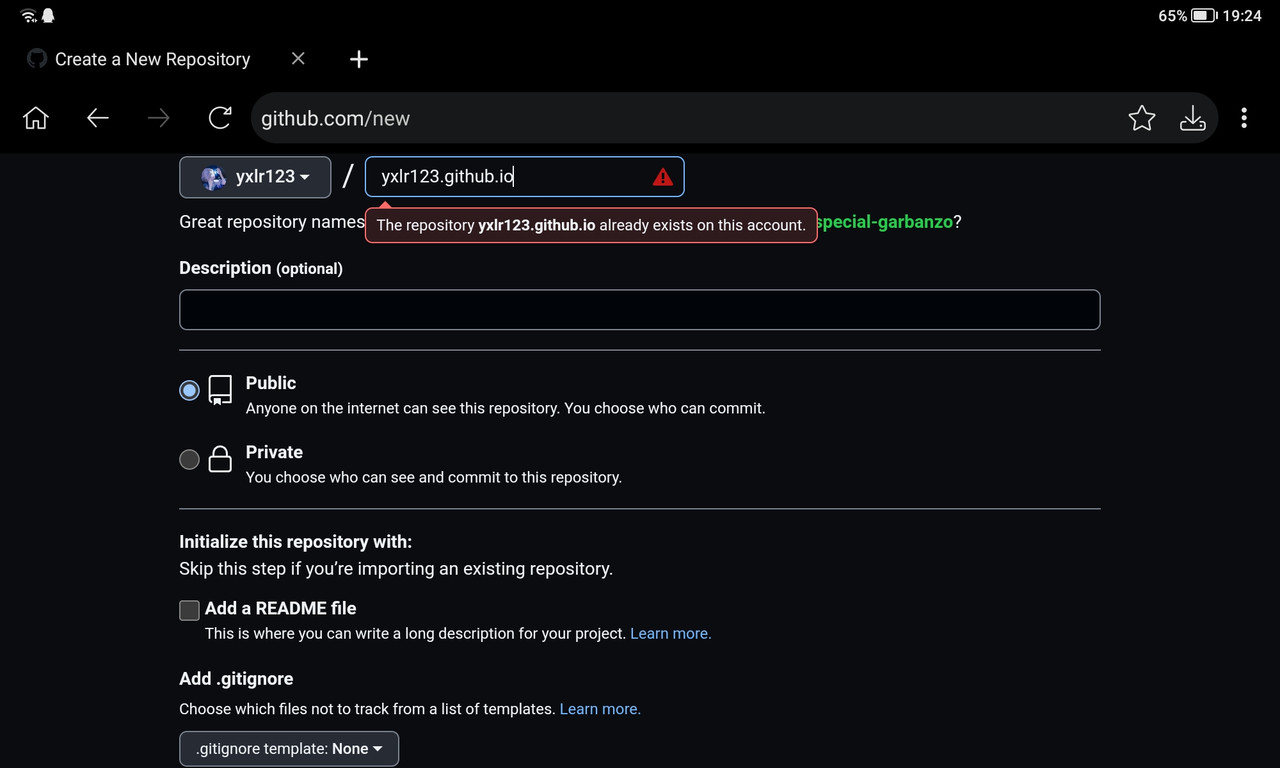Click the red warning icon in name field
This screenshot has height=768, width=1280.
(x=662, y=177)
